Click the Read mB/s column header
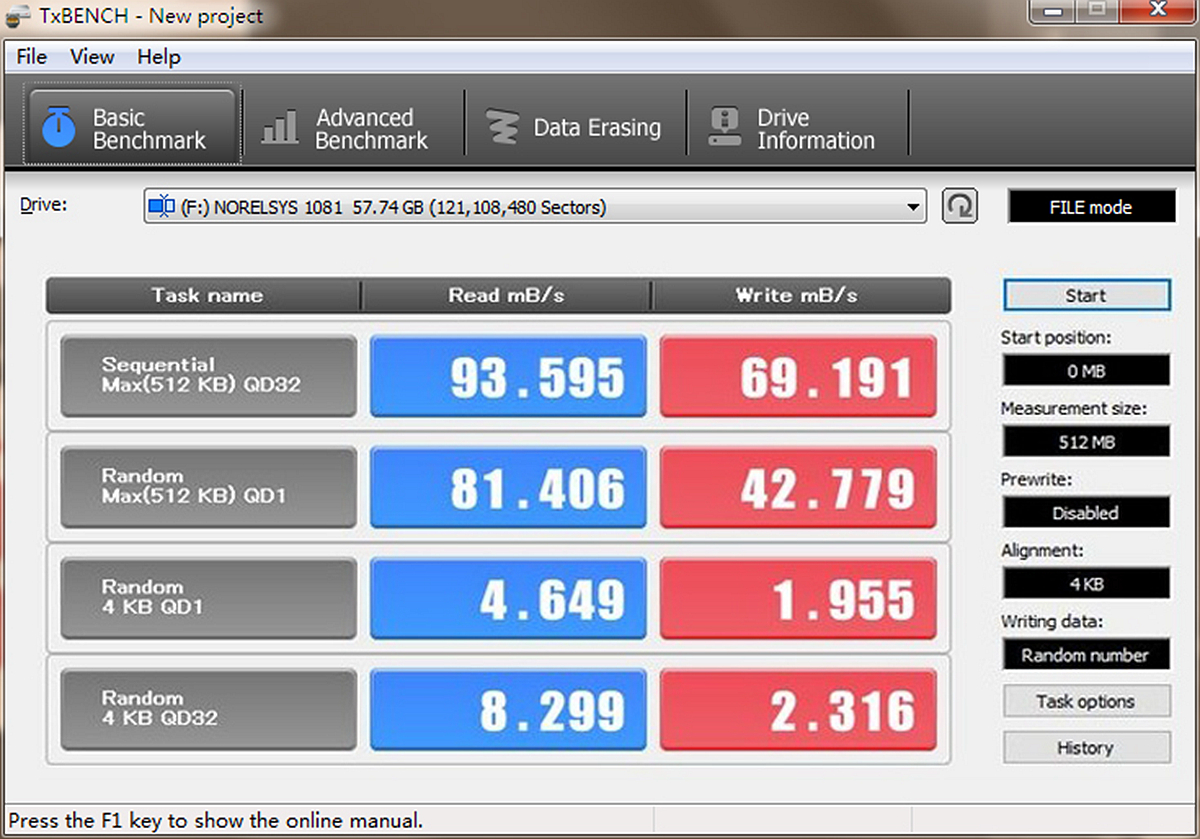The width and height of the screenshot is (1200, 839). click(x=506, y=295)
